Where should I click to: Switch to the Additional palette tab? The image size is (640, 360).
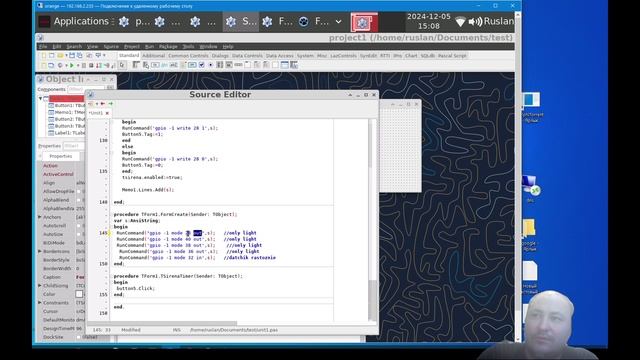tap(153, 56)
